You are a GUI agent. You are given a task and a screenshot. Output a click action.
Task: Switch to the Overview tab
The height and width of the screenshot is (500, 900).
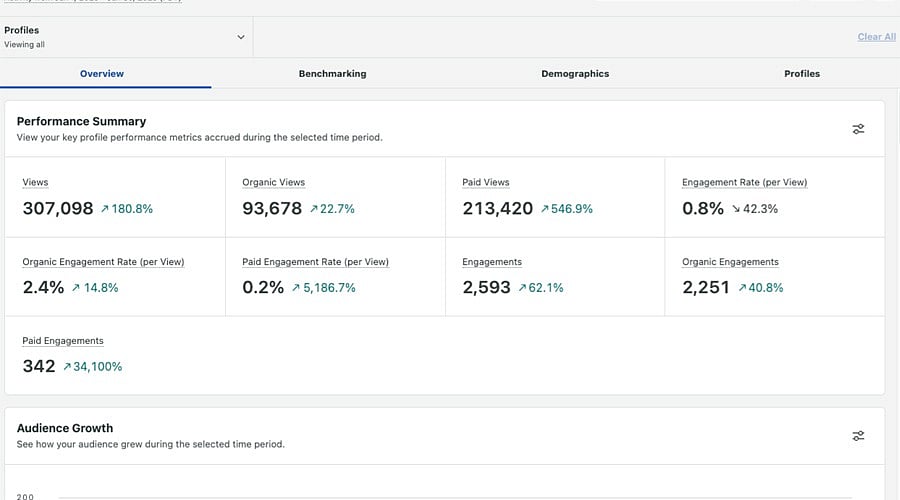point(102,73)
